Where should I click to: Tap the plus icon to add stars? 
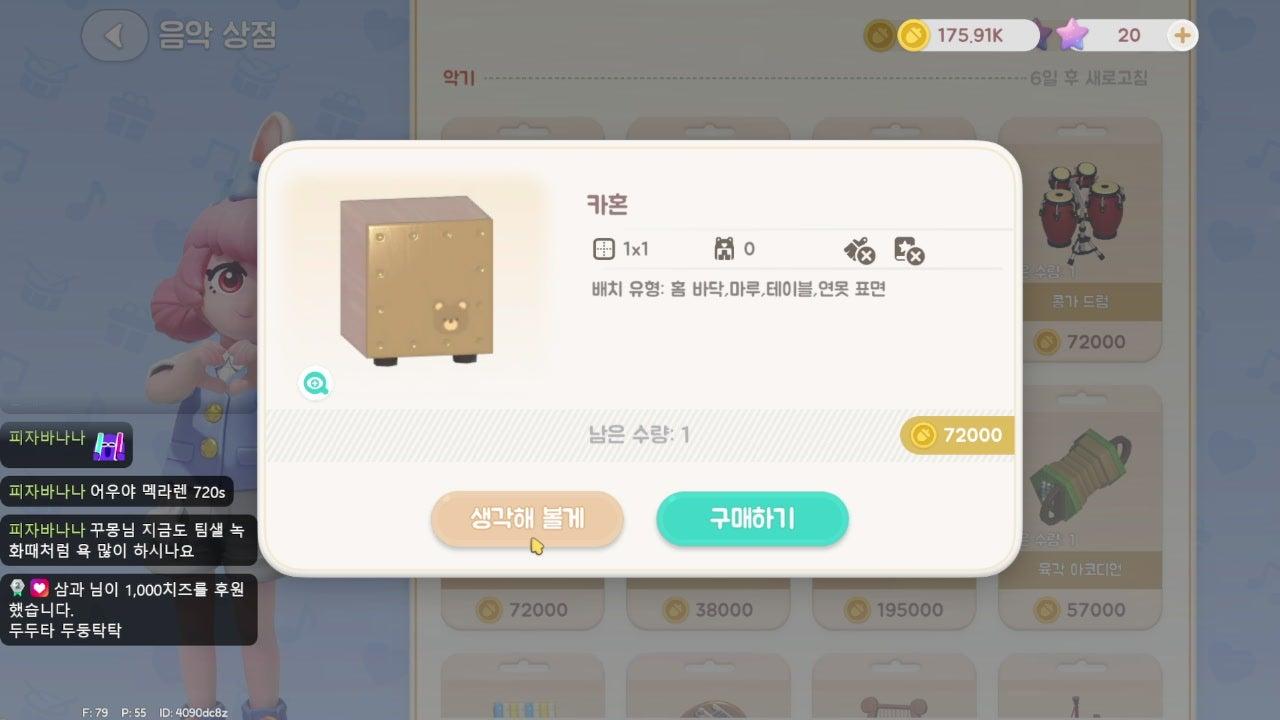(1182, 36)
